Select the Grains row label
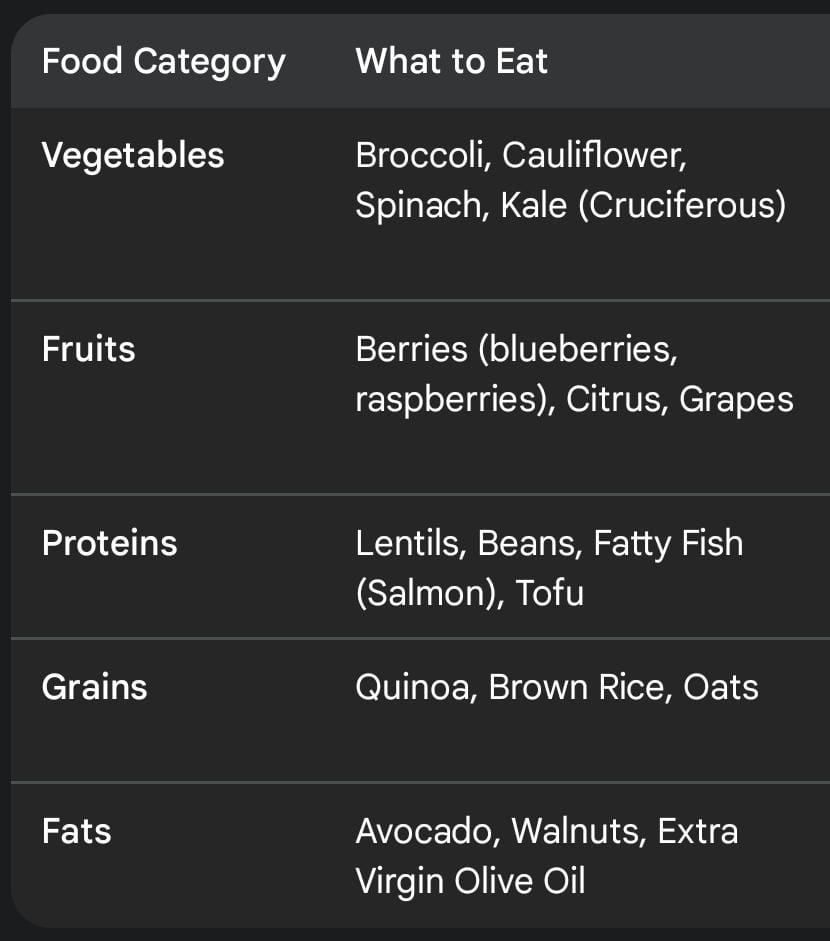This screenshot has height=941, width=830. 94,688
